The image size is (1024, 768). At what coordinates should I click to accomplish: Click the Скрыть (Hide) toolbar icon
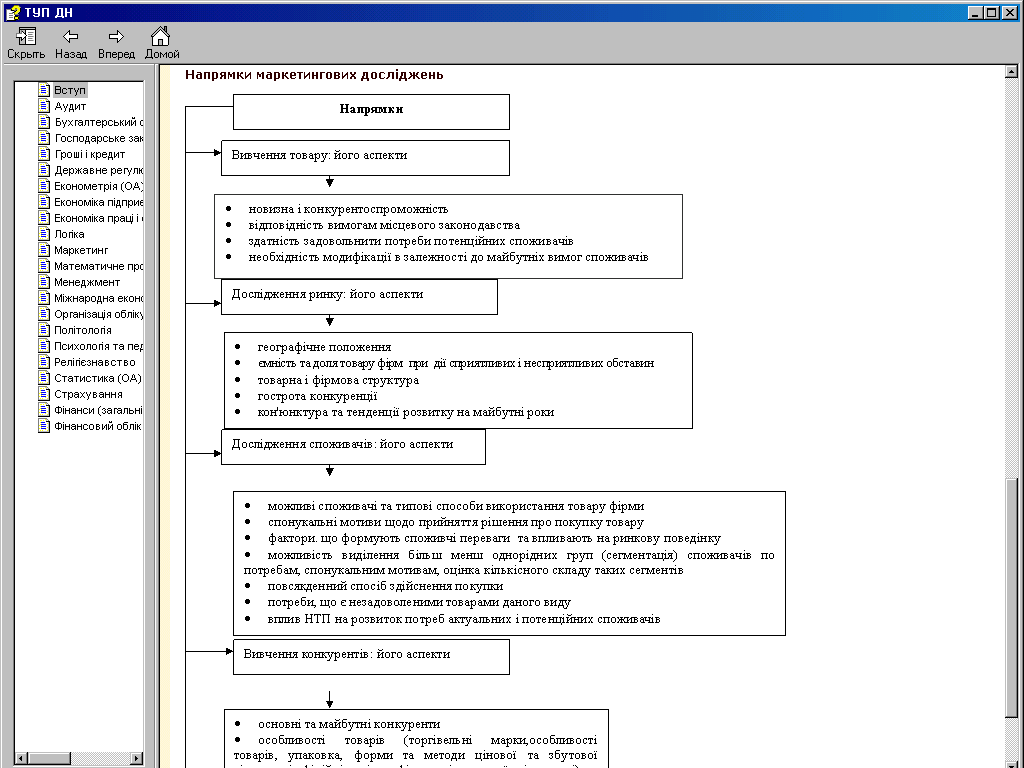pyautogui.click(x=26, y=36)
